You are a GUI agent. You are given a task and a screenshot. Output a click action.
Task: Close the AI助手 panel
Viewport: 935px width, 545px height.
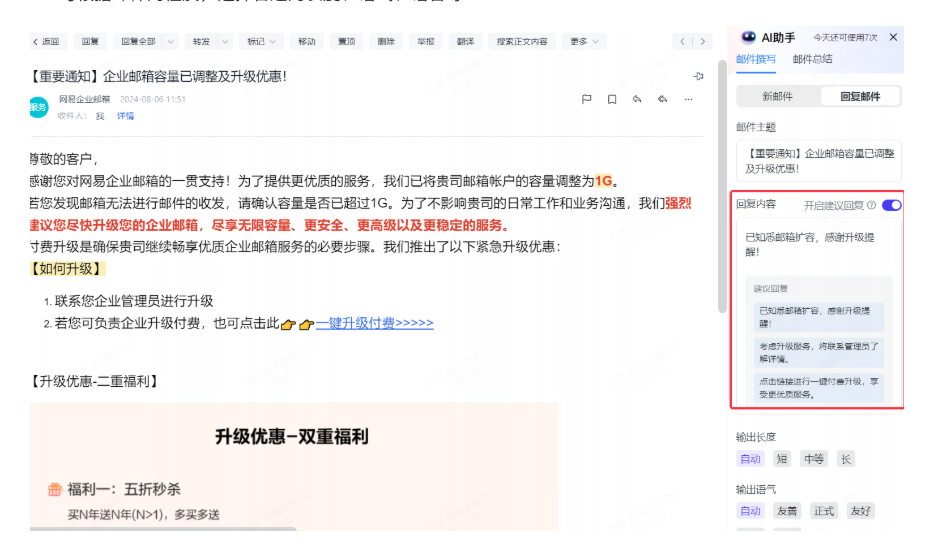pos(893,37)
